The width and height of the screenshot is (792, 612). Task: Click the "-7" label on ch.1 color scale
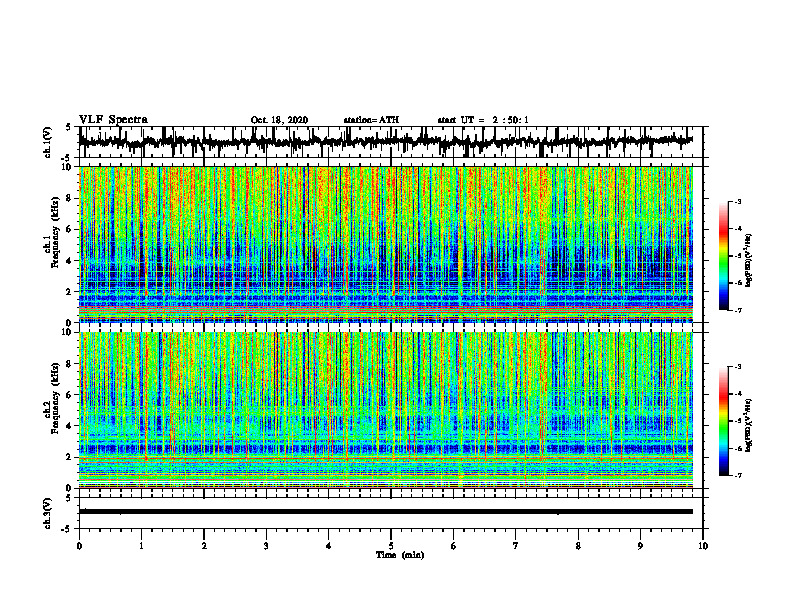click(738, 310)
